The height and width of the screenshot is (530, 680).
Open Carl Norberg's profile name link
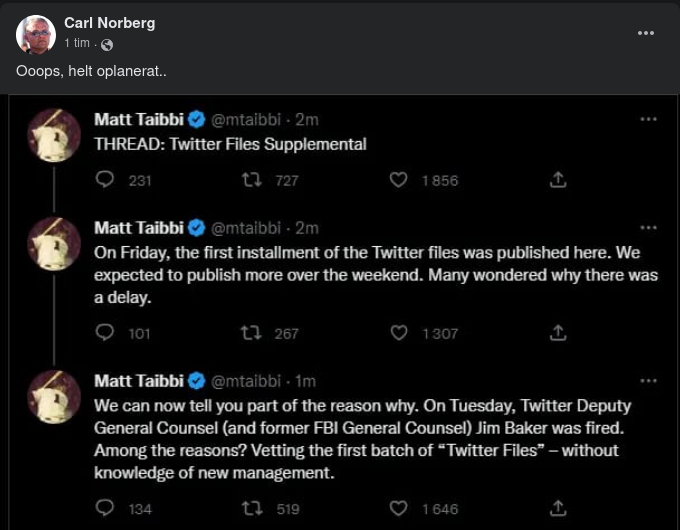pyautogui.click(x=109, y=23)
